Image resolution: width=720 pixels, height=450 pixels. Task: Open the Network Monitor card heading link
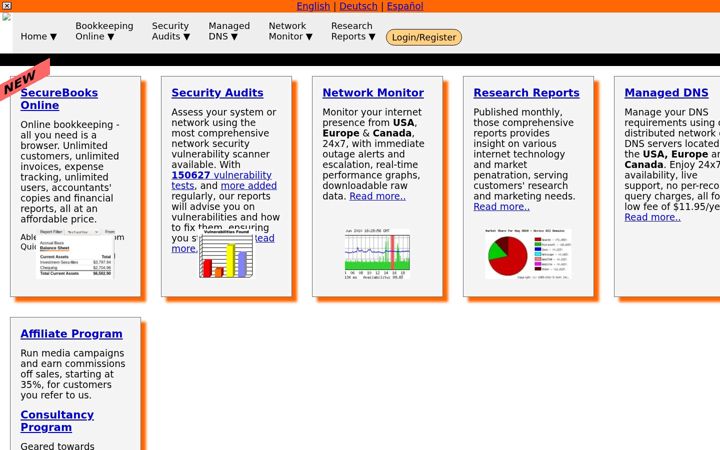[x=373, y=93]
